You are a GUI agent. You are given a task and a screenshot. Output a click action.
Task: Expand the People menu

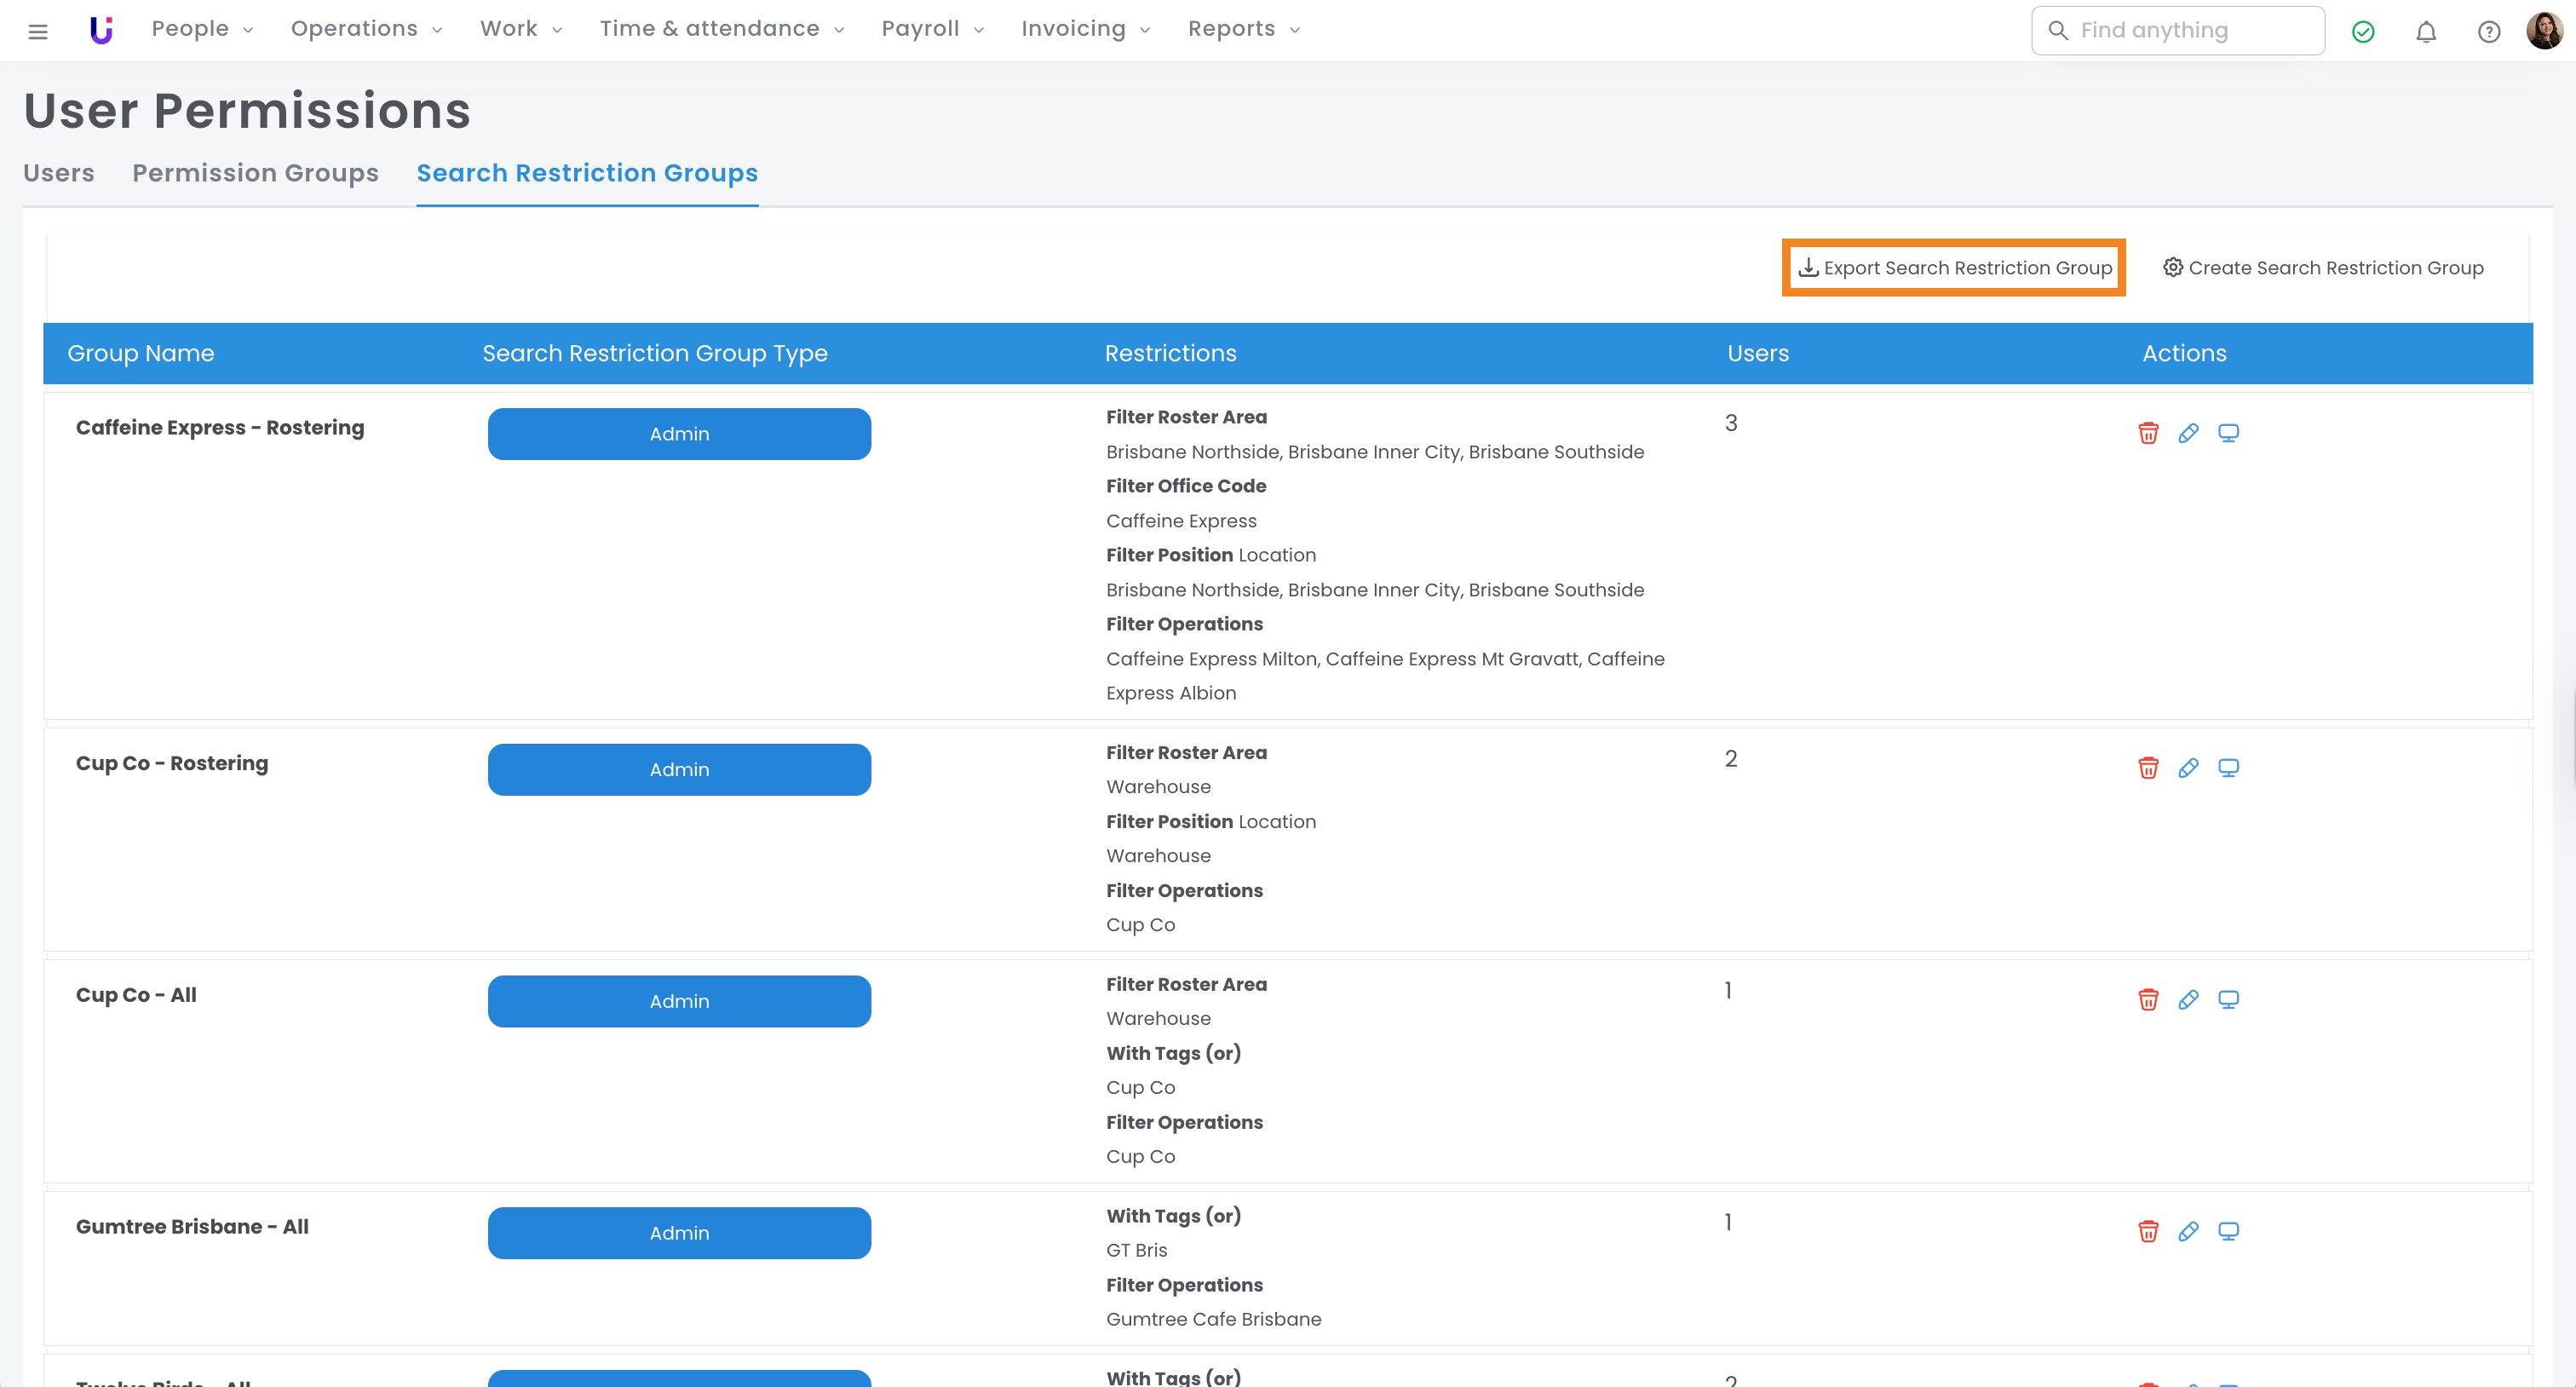coord(201,29)
